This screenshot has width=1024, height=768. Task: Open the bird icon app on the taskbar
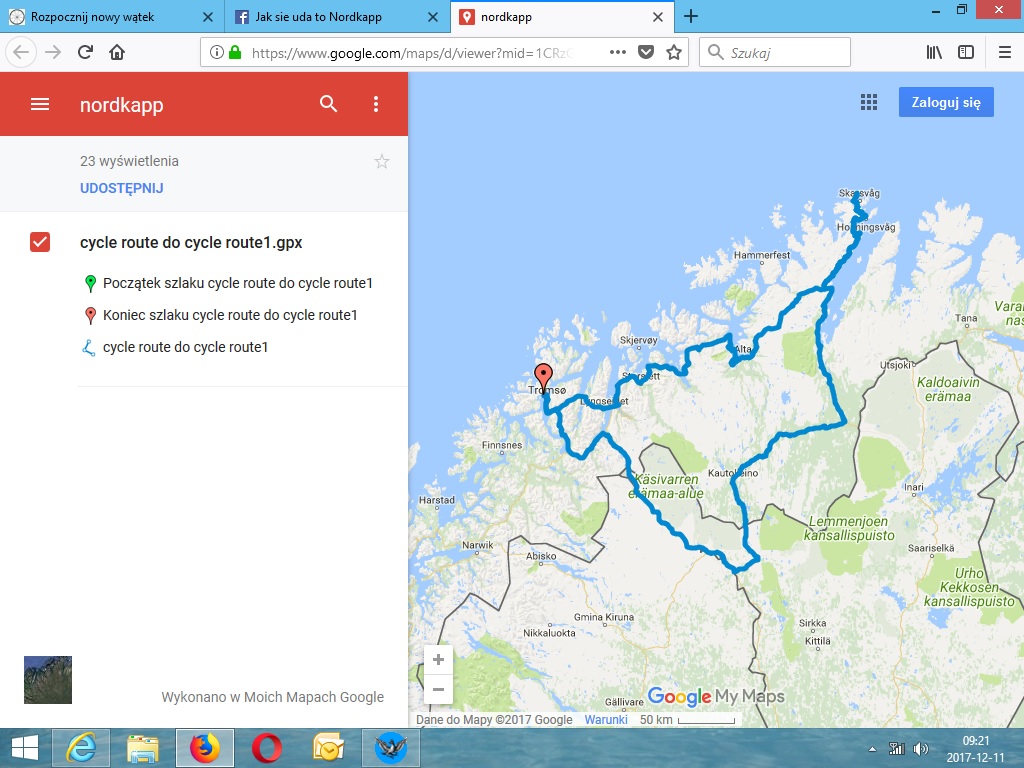[x=391, y=748]
